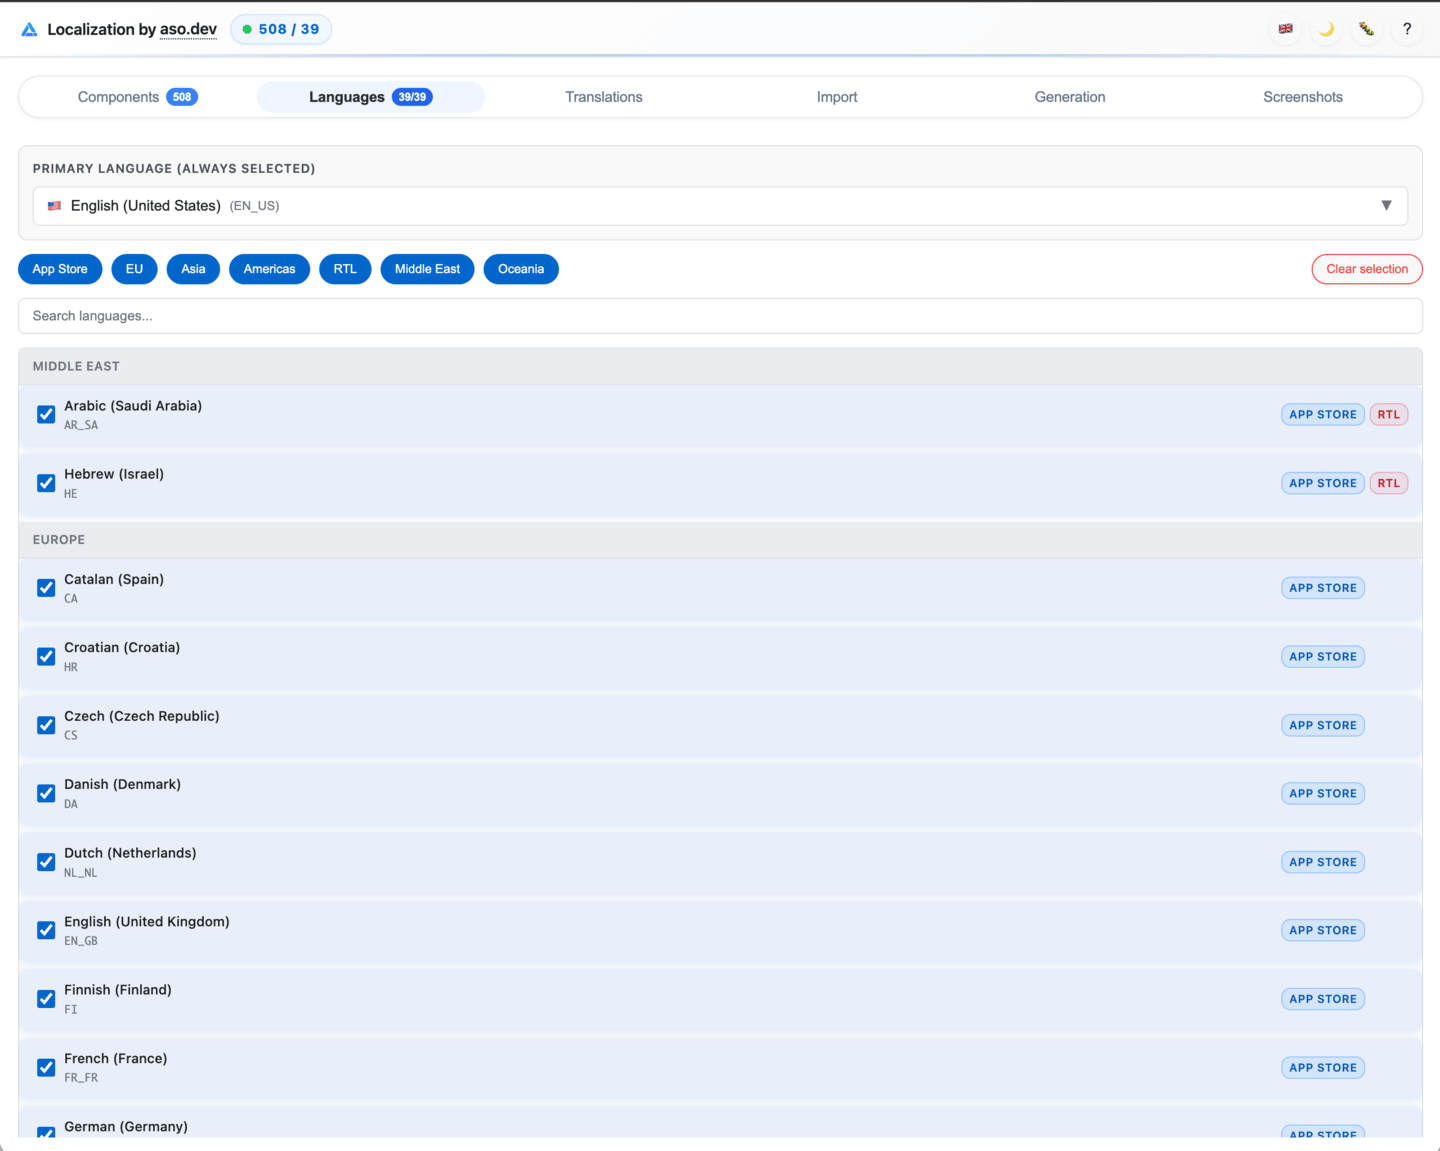Select the EU filter button
This screenshot has height=1151, width=1440.
click(x=134, y=269)
